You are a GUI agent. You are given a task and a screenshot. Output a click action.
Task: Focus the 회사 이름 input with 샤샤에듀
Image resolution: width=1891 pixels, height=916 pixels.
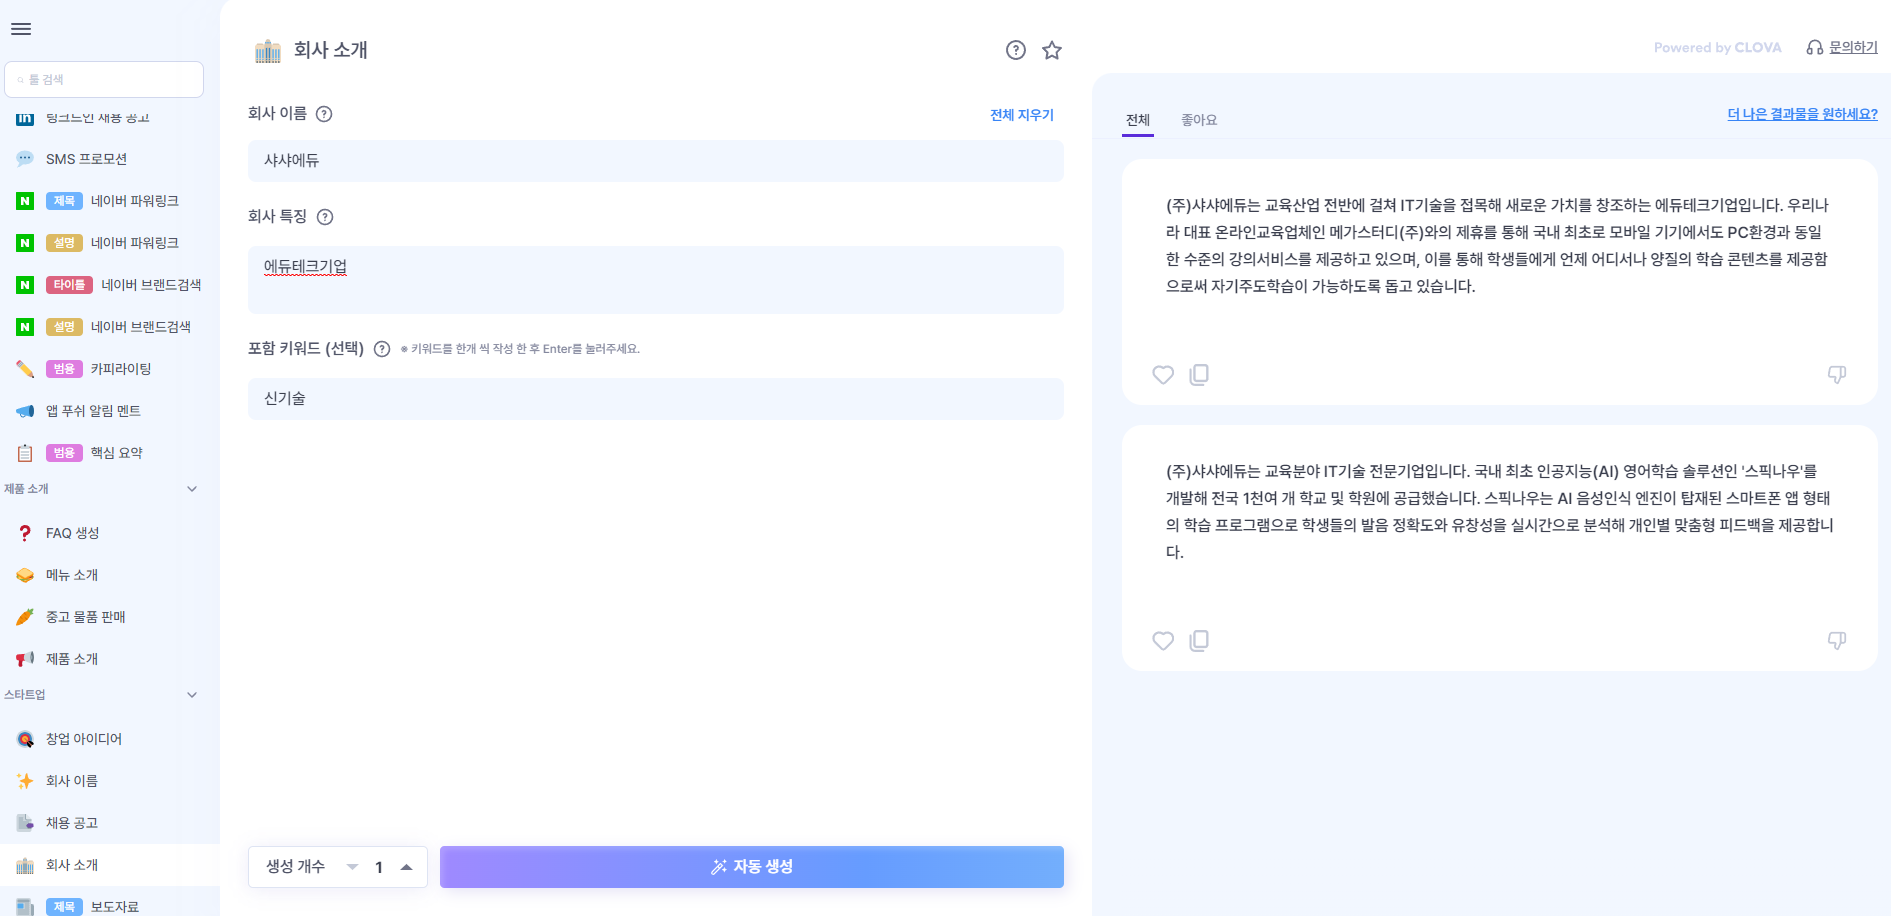656,161
